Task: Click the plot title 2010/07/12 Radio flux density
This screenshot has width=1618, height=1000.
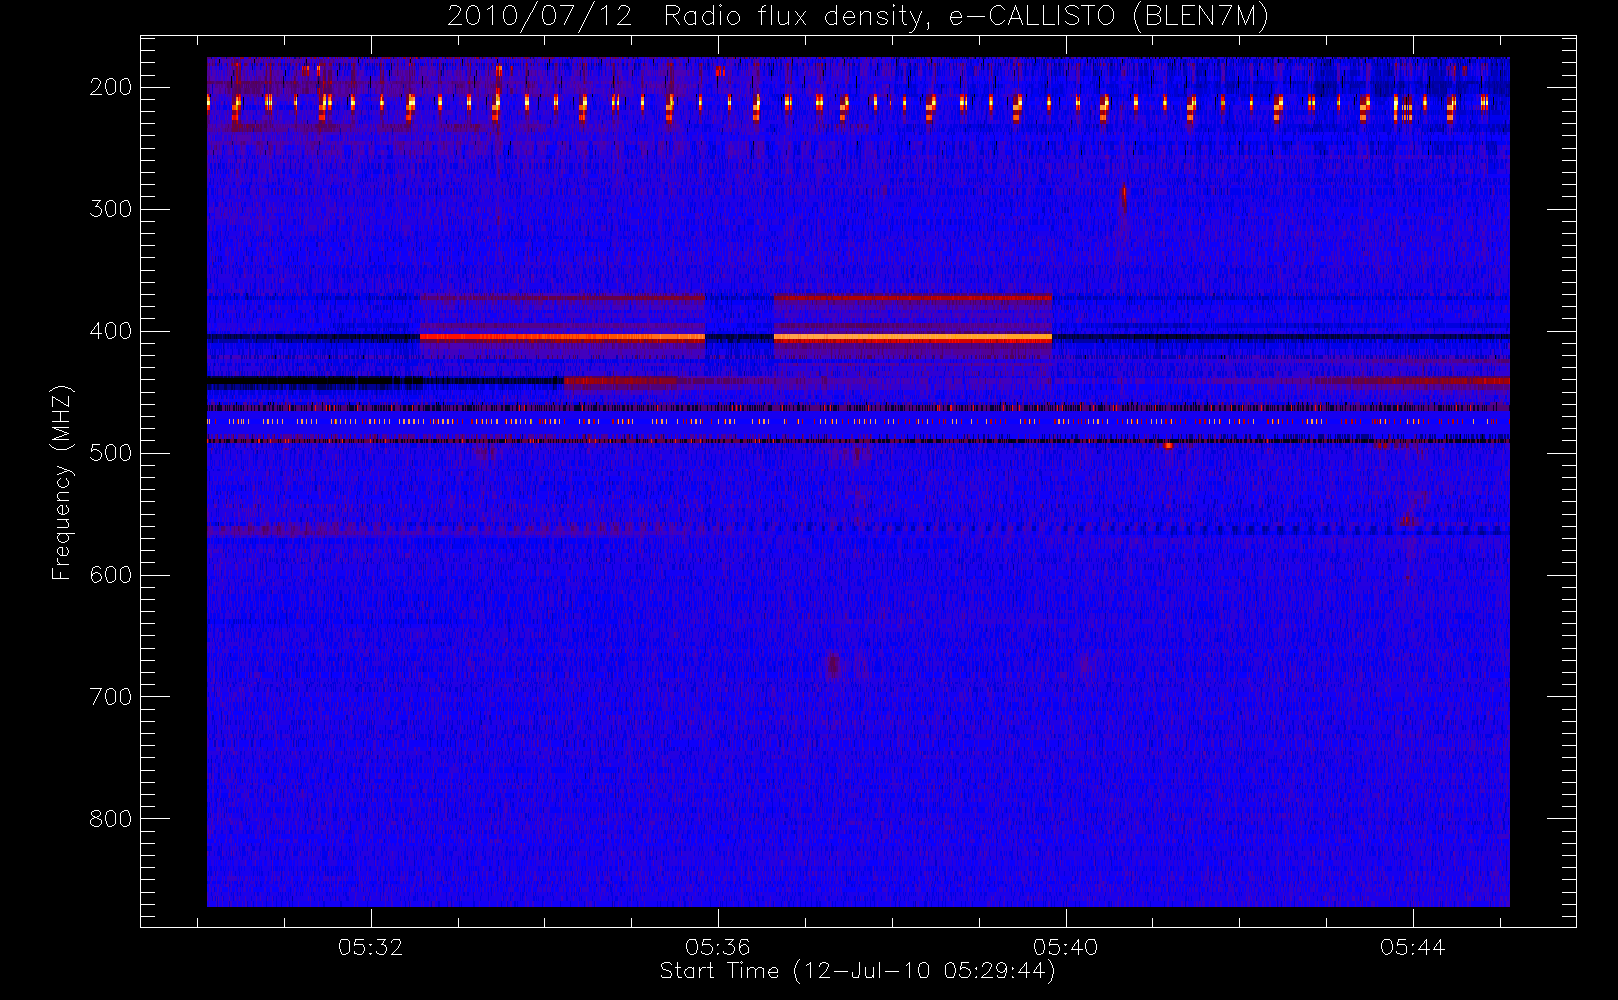Action: (x=858, y=17)
